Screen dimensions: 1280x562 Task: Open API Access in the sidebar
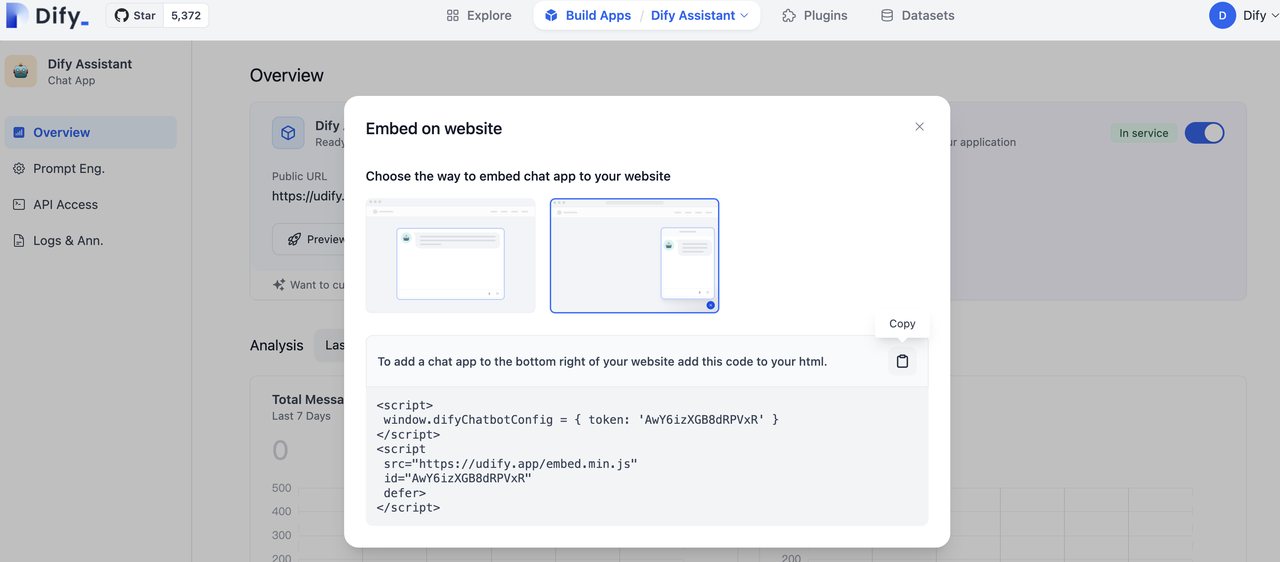tap(91, 204)
